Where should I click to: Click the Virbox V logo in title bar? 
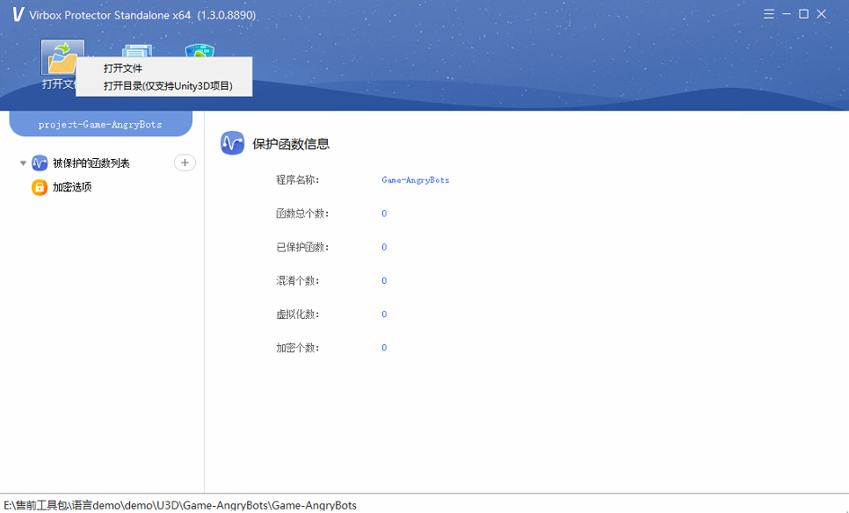click(18, 15)
